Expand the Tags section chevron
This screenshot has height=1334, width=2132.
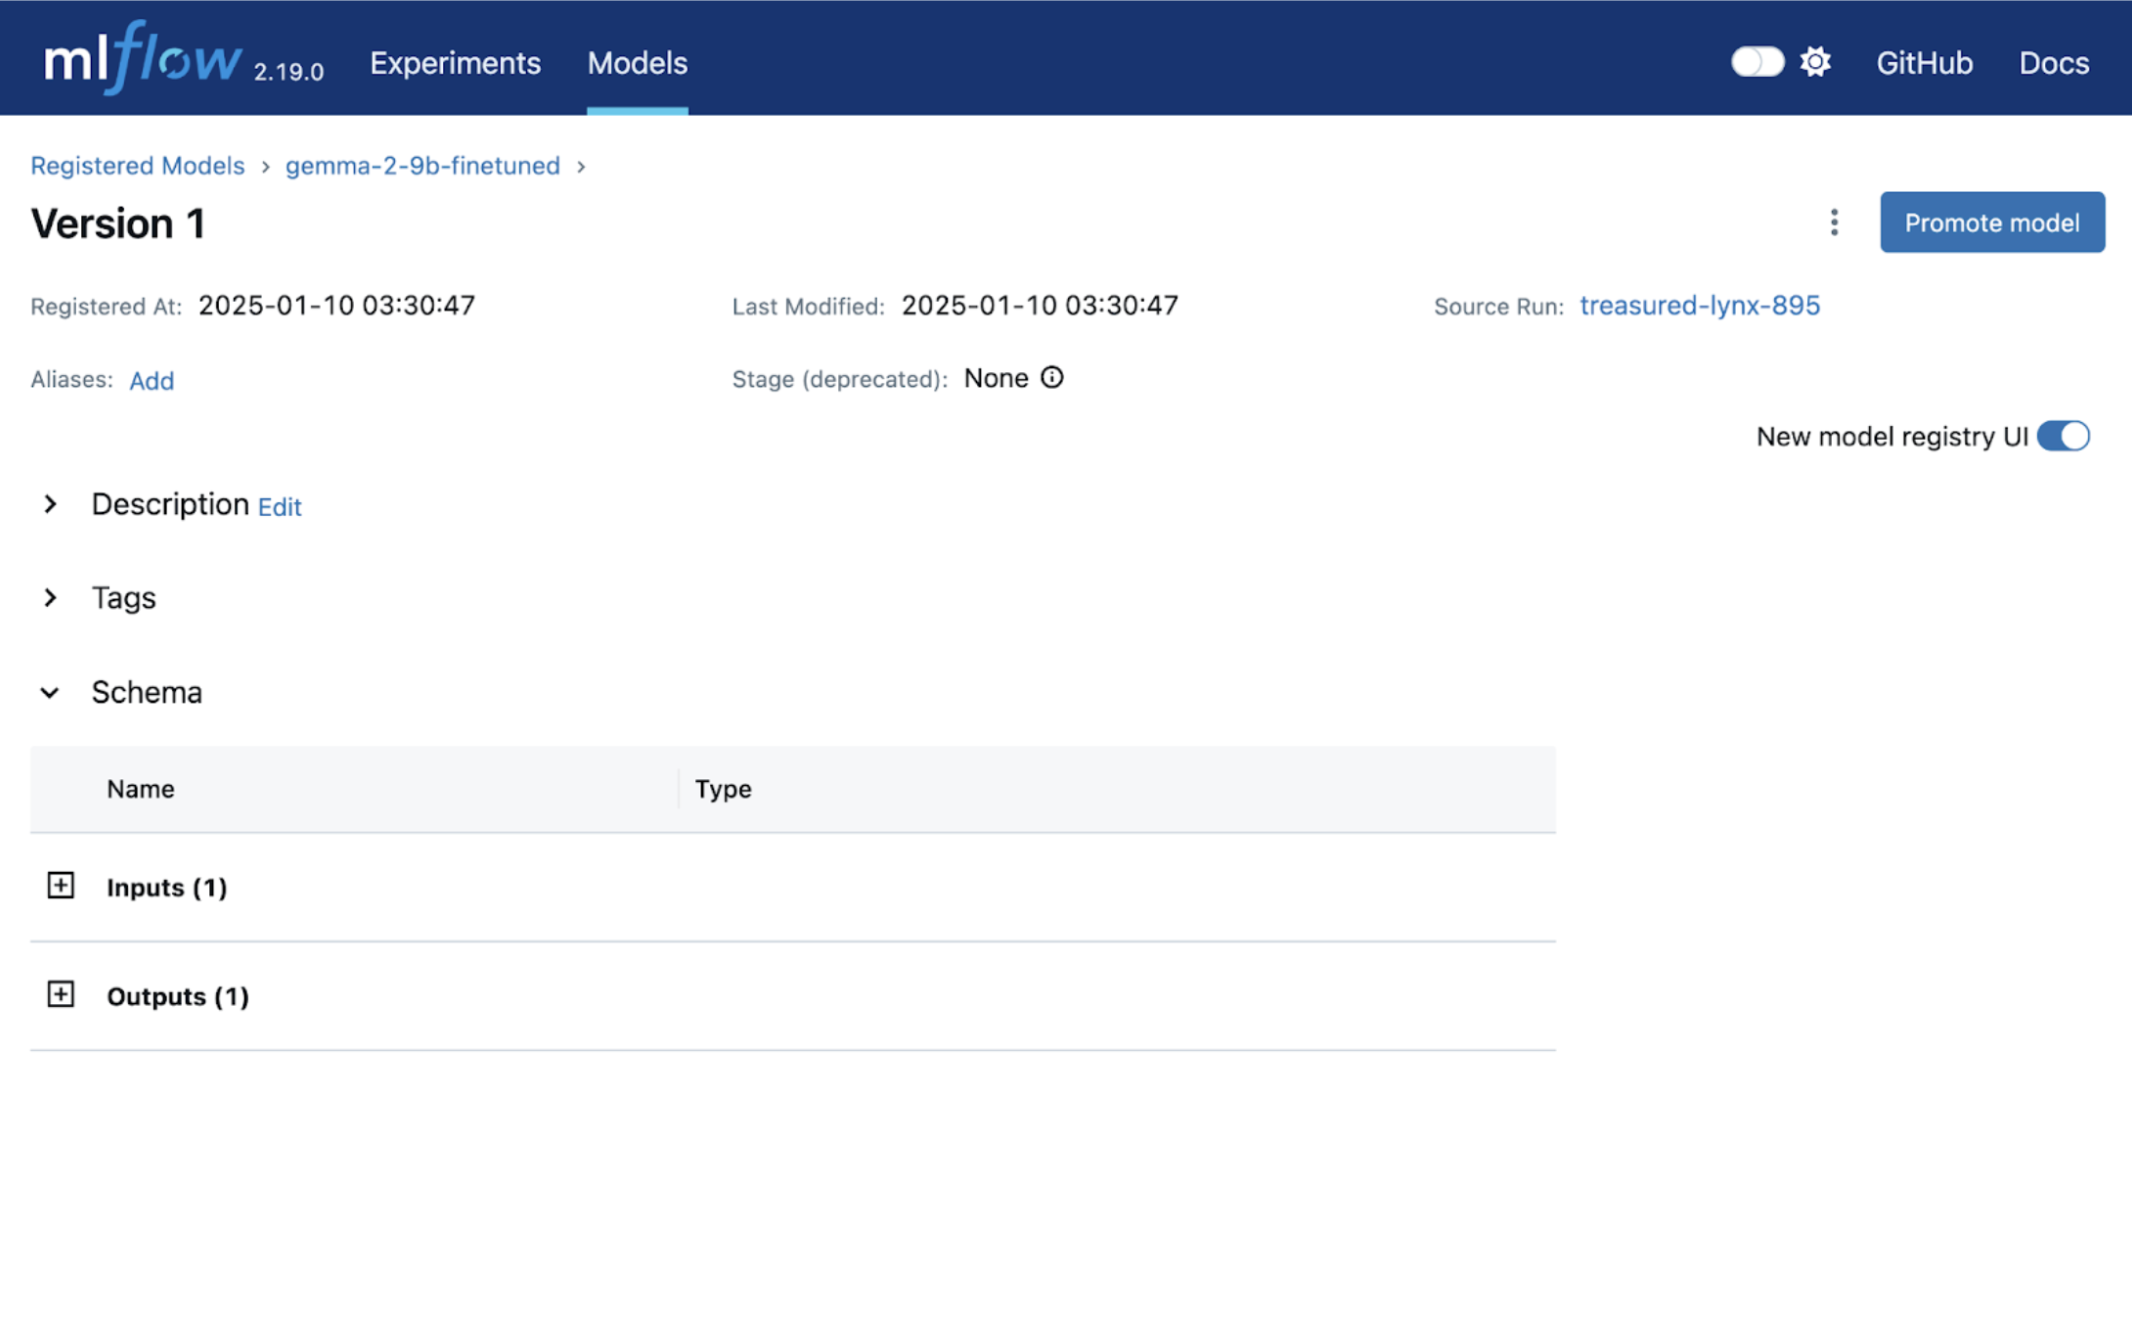pos(50,598)
